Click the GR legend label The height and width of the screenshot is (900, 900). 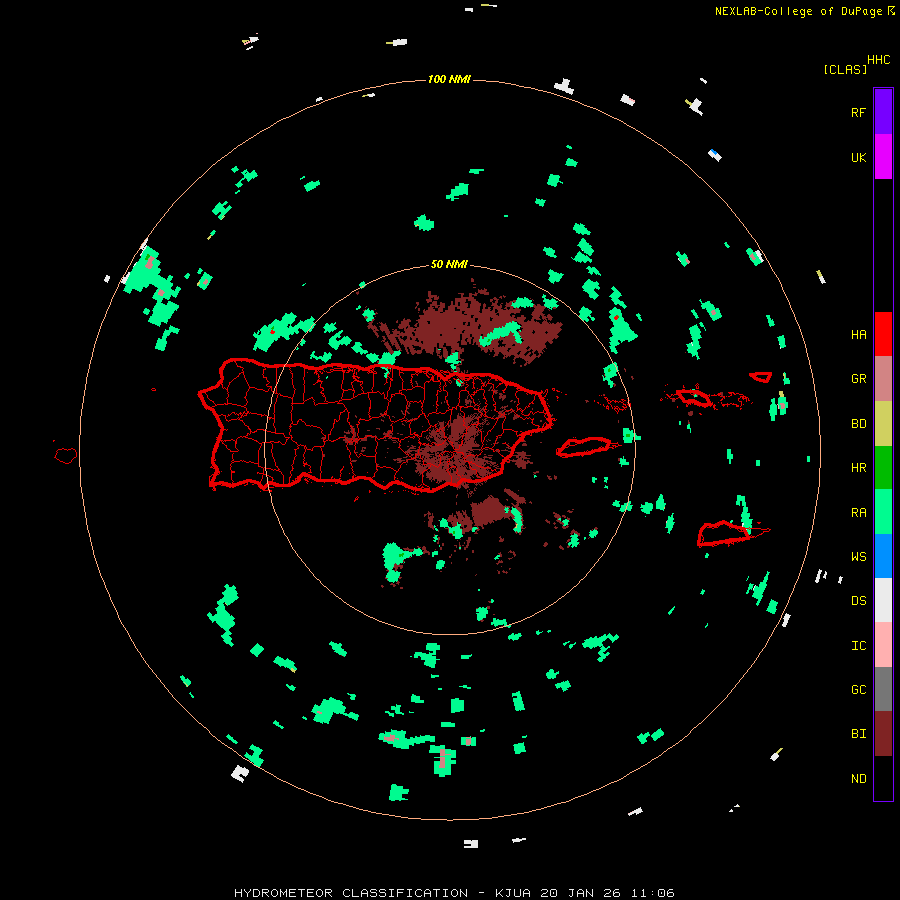(858, 379)
